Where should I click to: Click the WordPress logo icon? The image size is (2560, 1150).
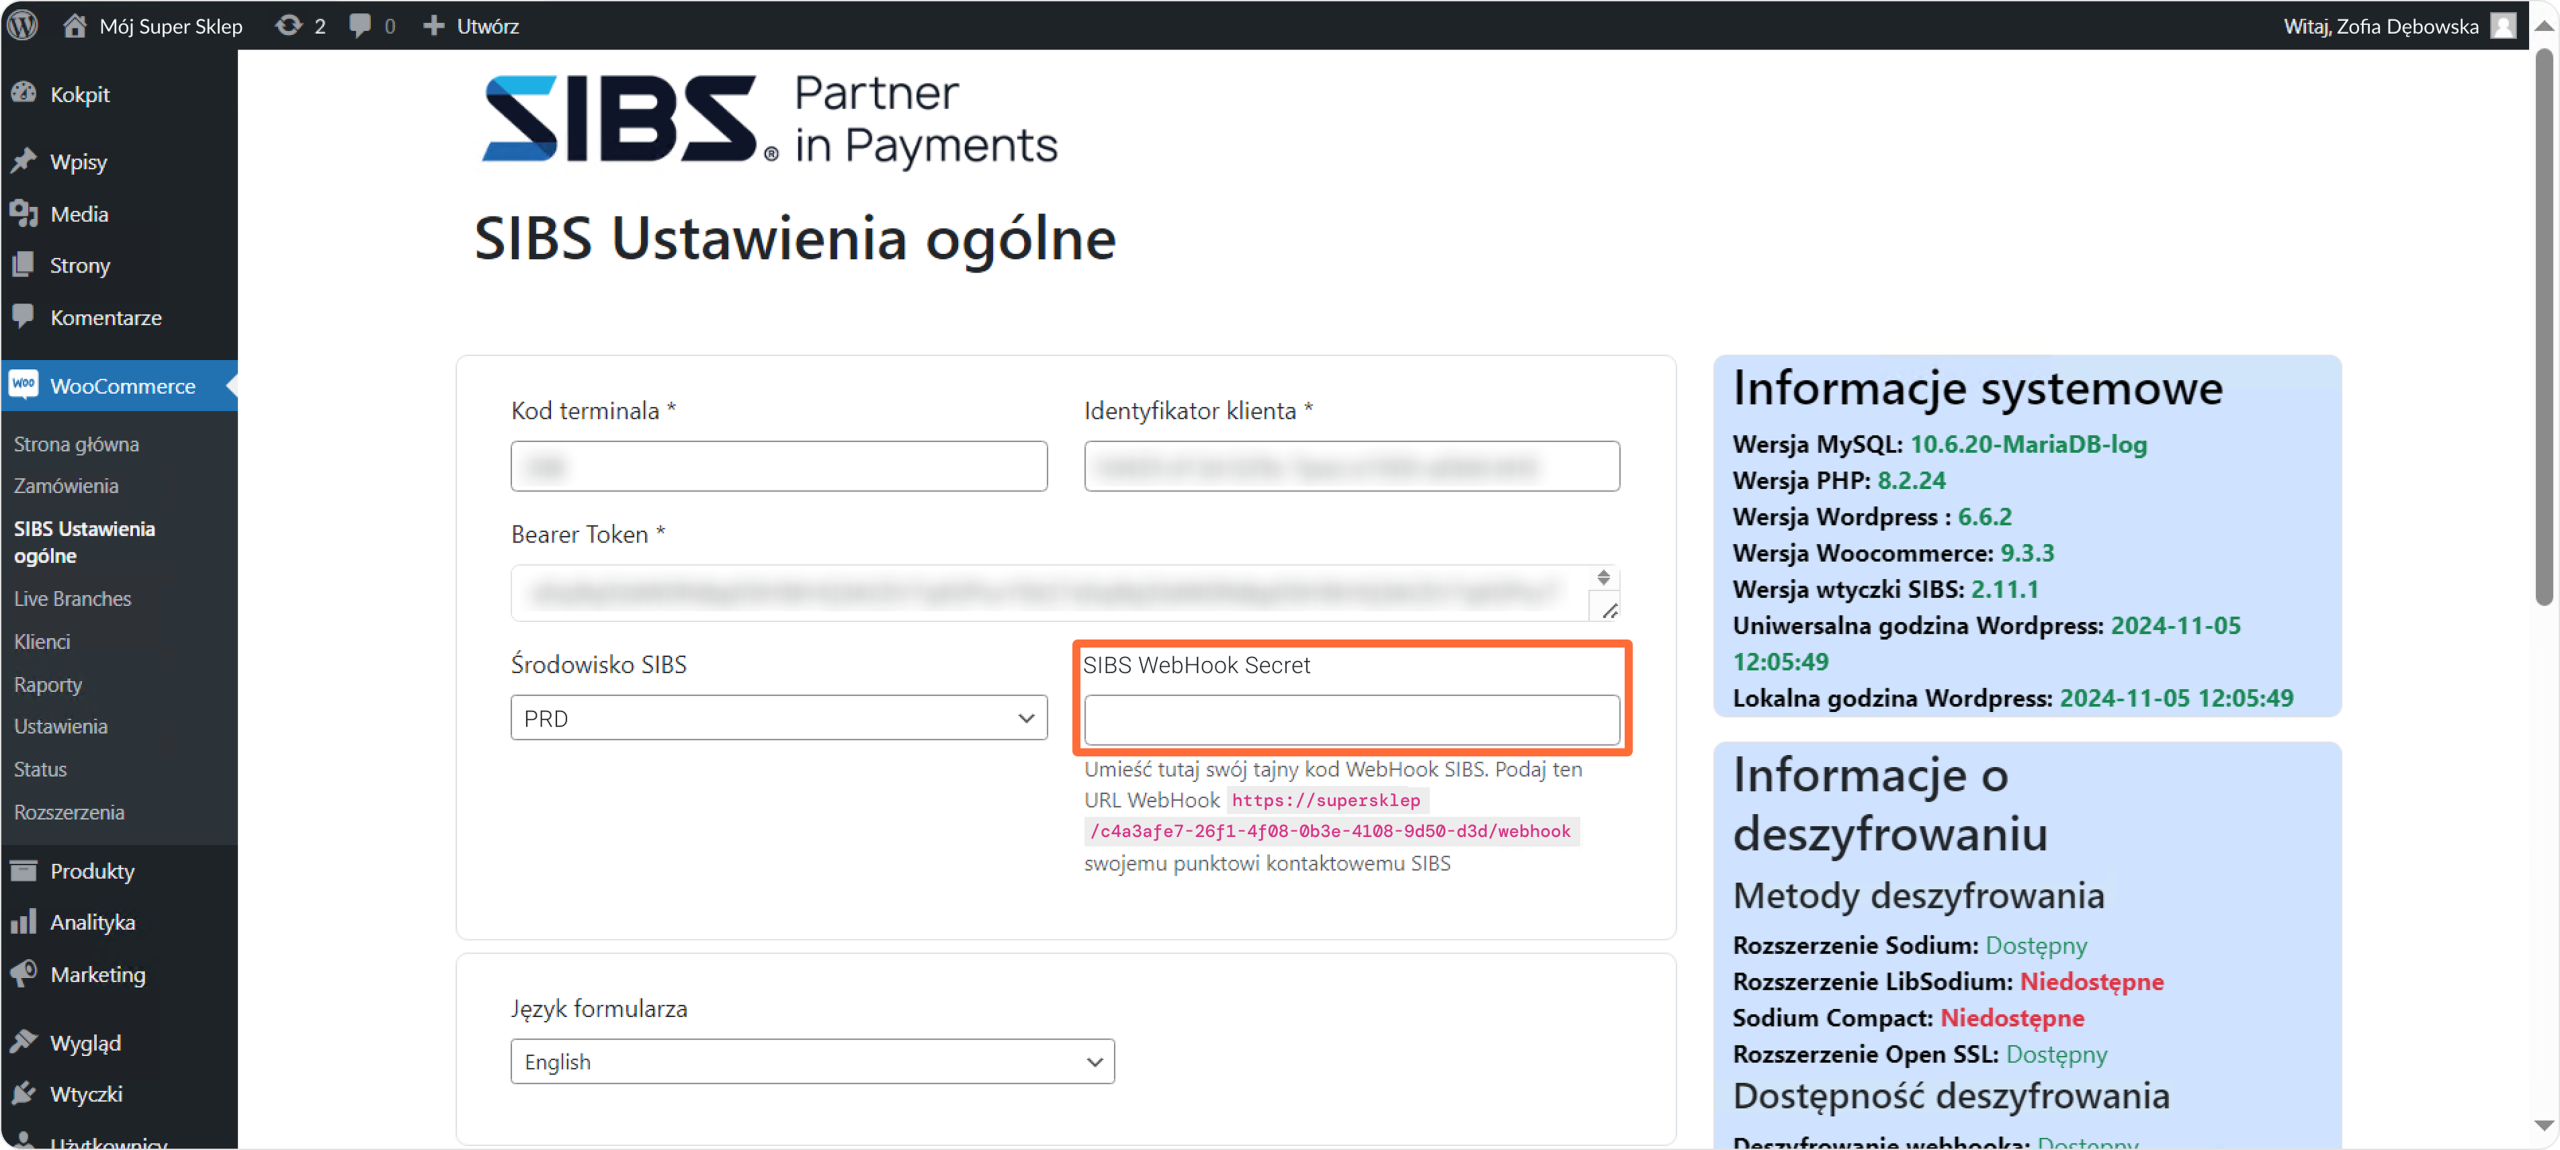tap(22, 25)
